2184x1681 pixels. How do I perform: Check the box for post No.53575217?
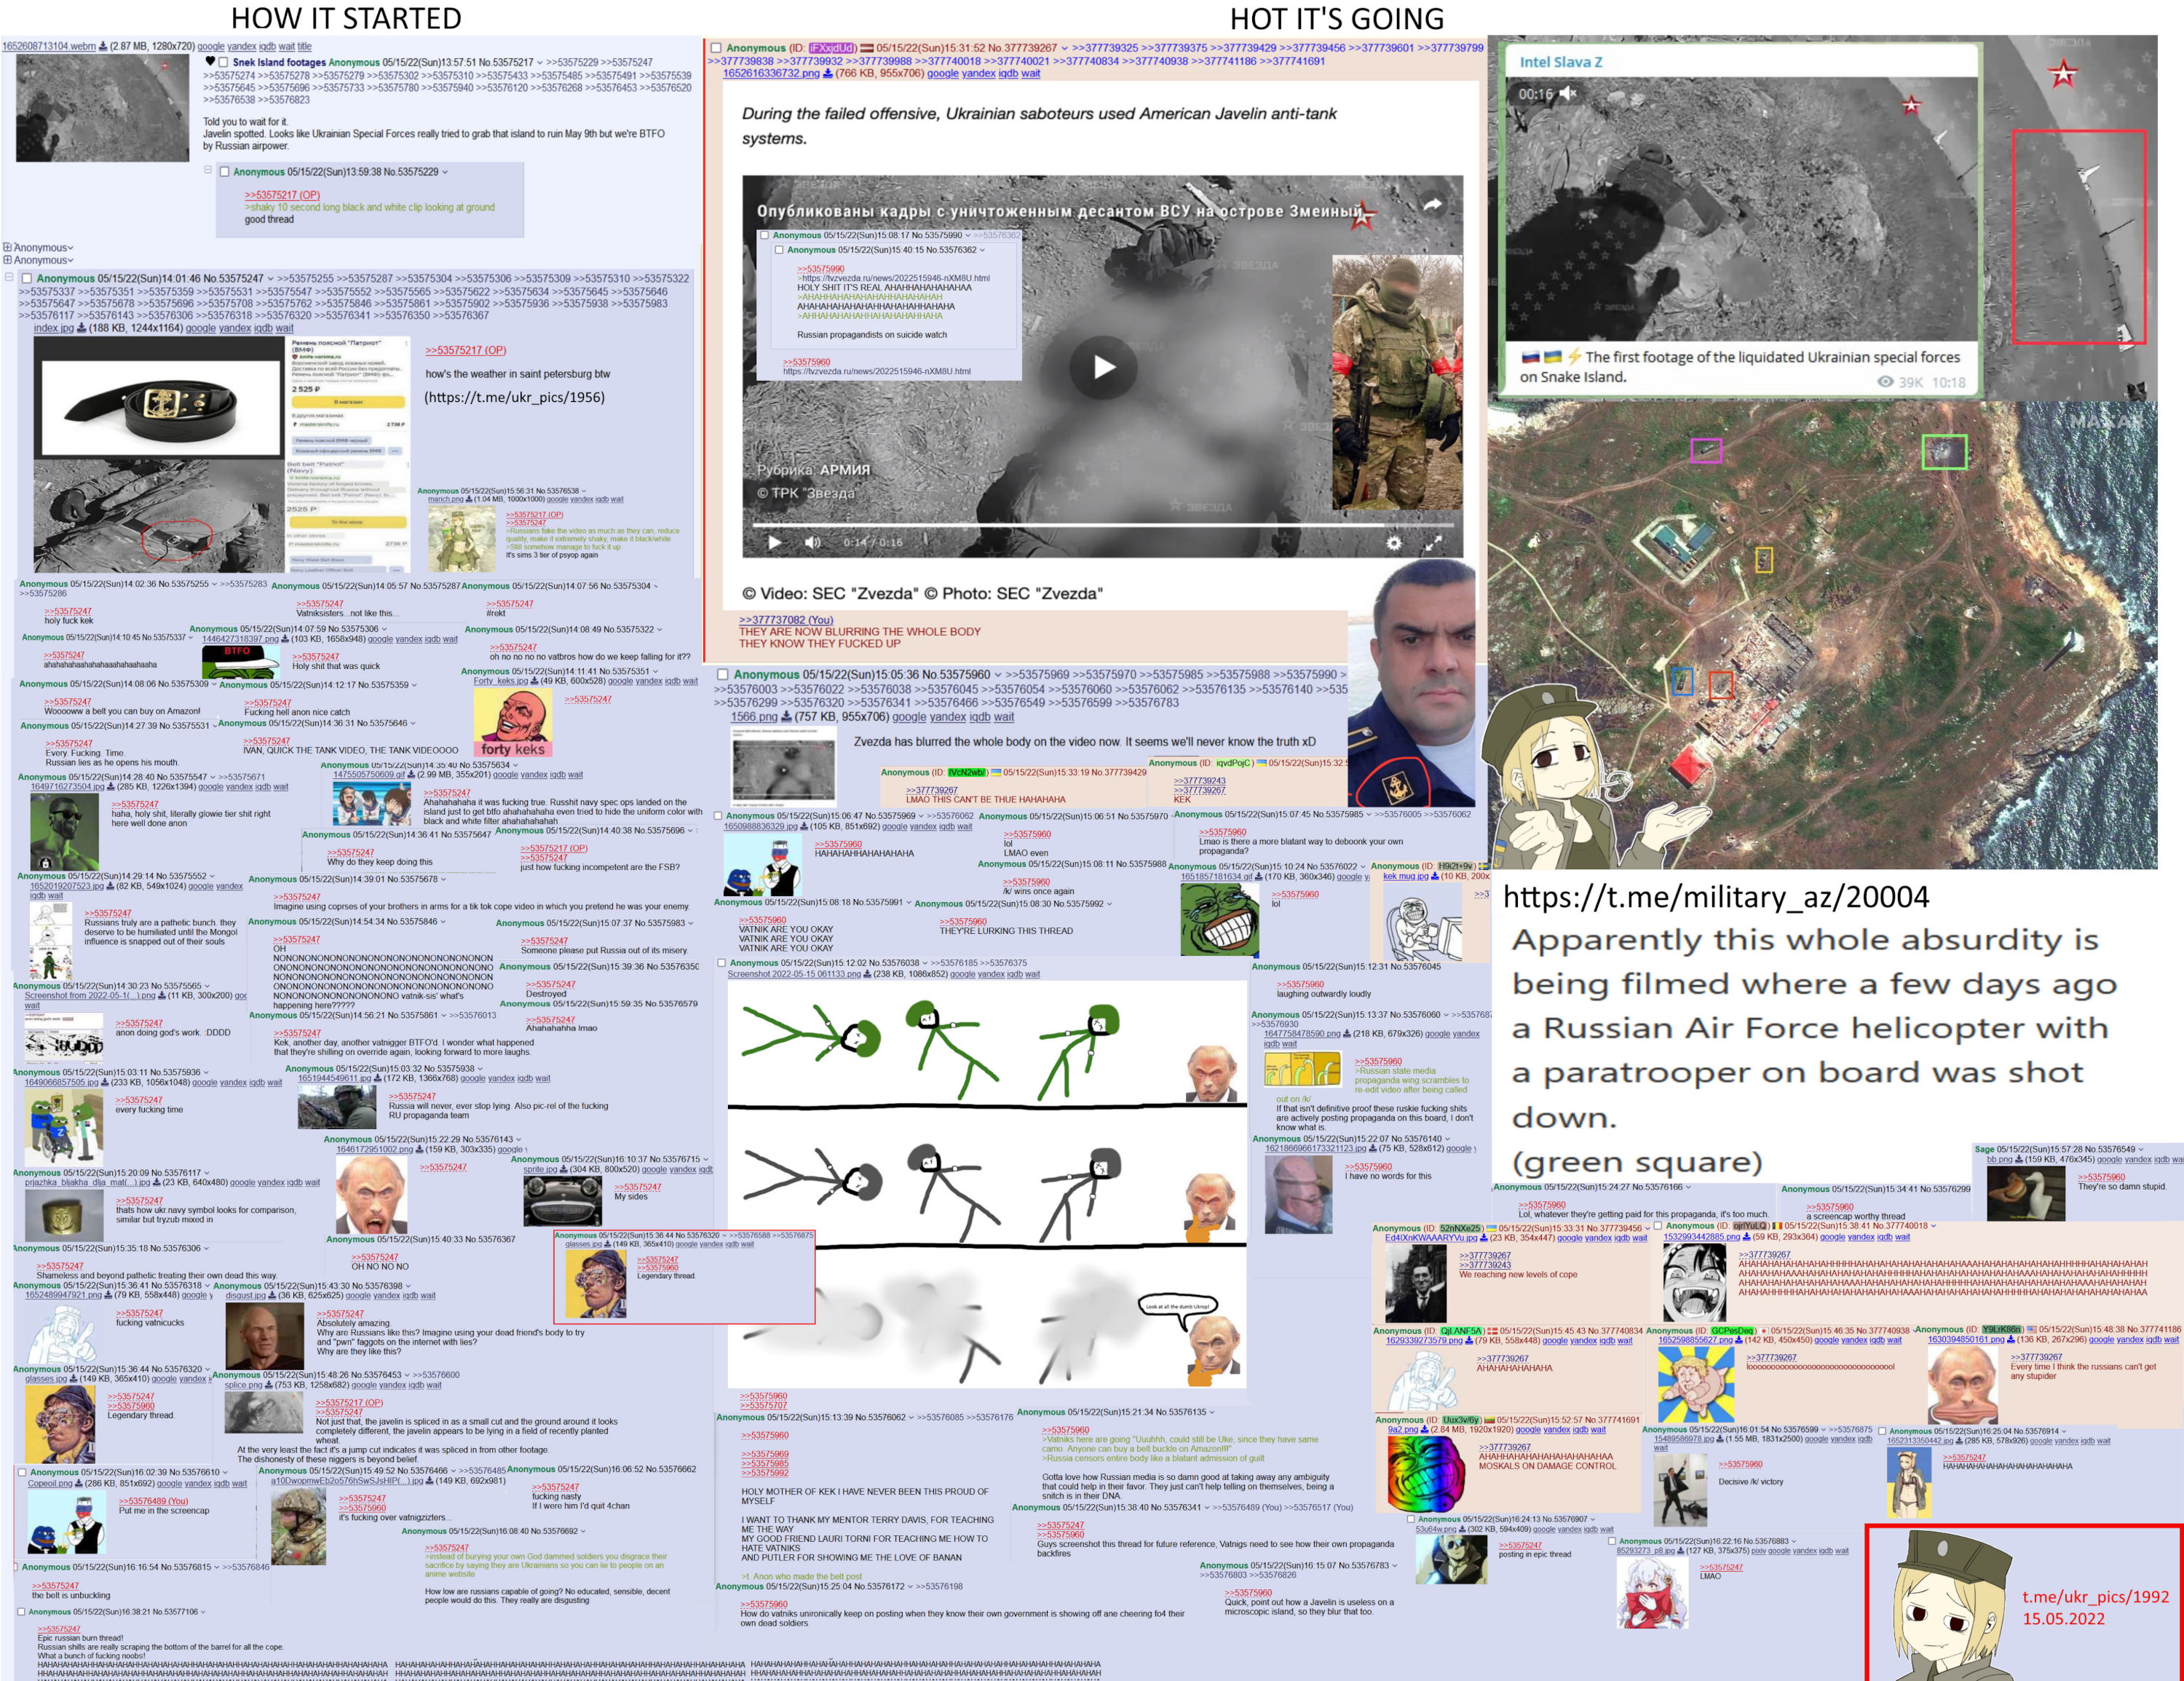[x=223, y=62]
